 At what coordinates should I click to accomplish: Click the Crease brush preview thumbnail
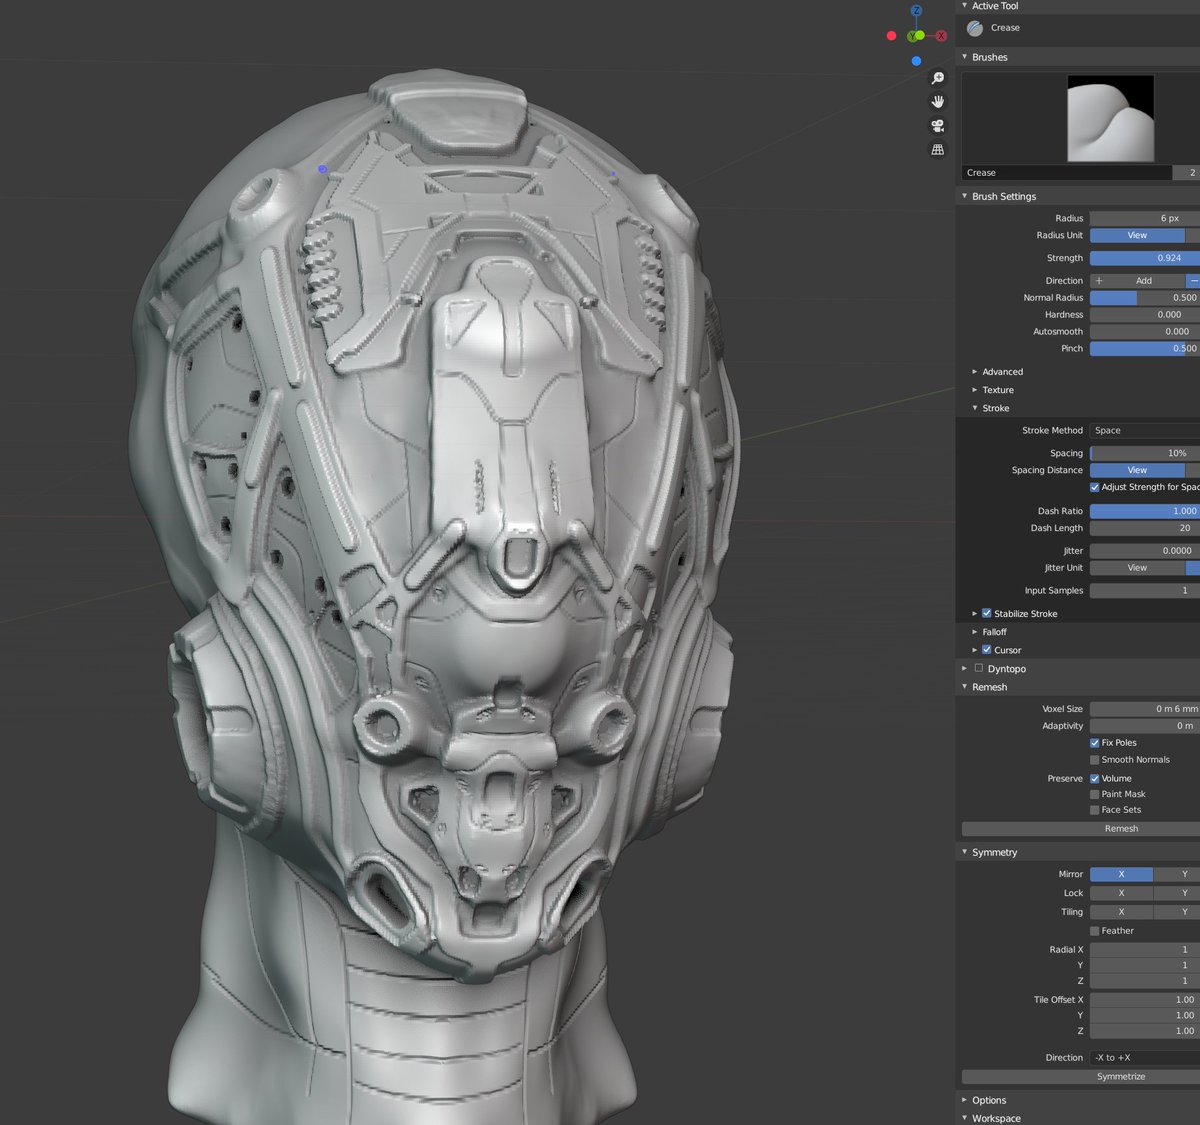(1110, 118)
